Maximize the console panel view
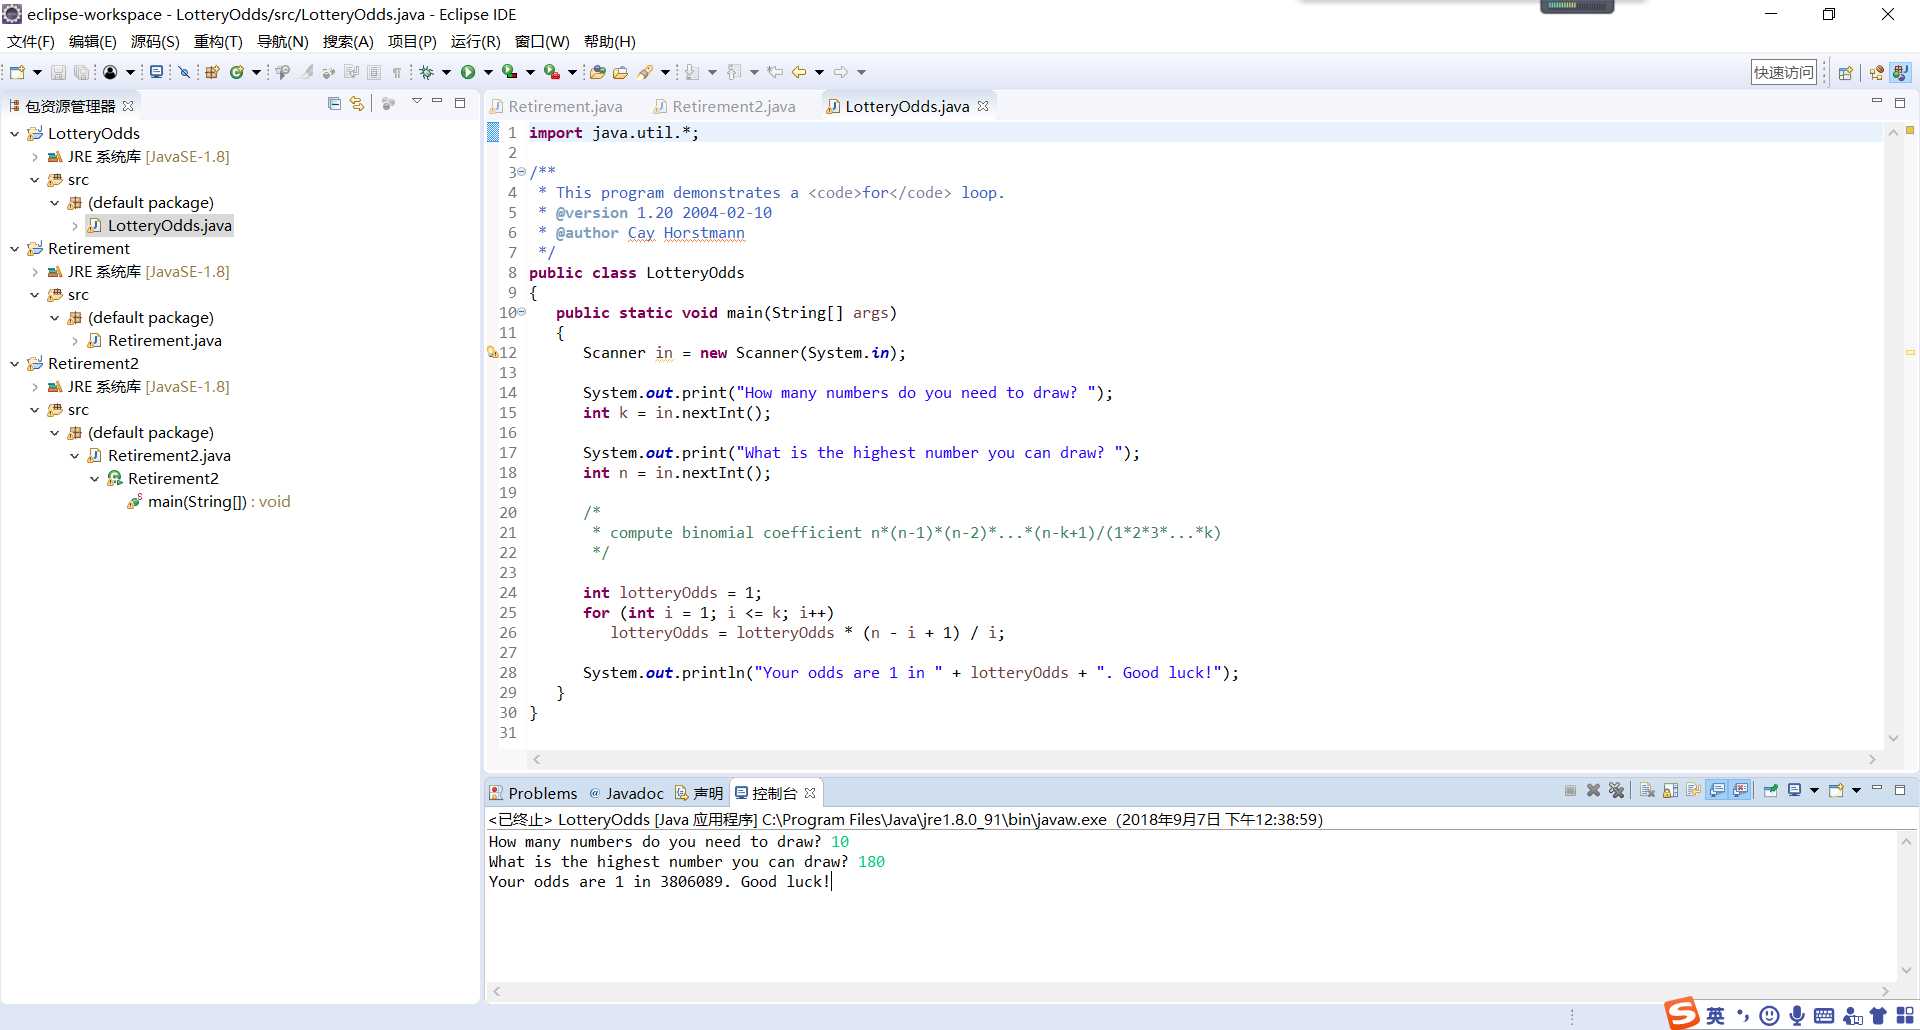 coord(1900,790)
